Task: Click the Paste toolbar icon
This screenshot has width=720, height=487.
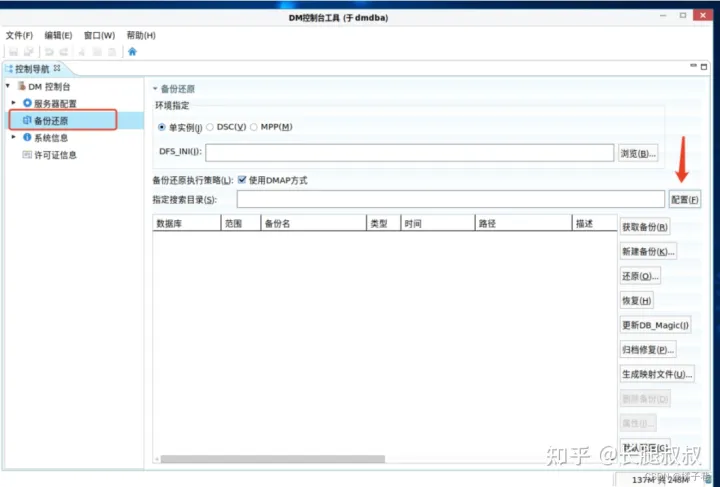Action: (112, 52)
